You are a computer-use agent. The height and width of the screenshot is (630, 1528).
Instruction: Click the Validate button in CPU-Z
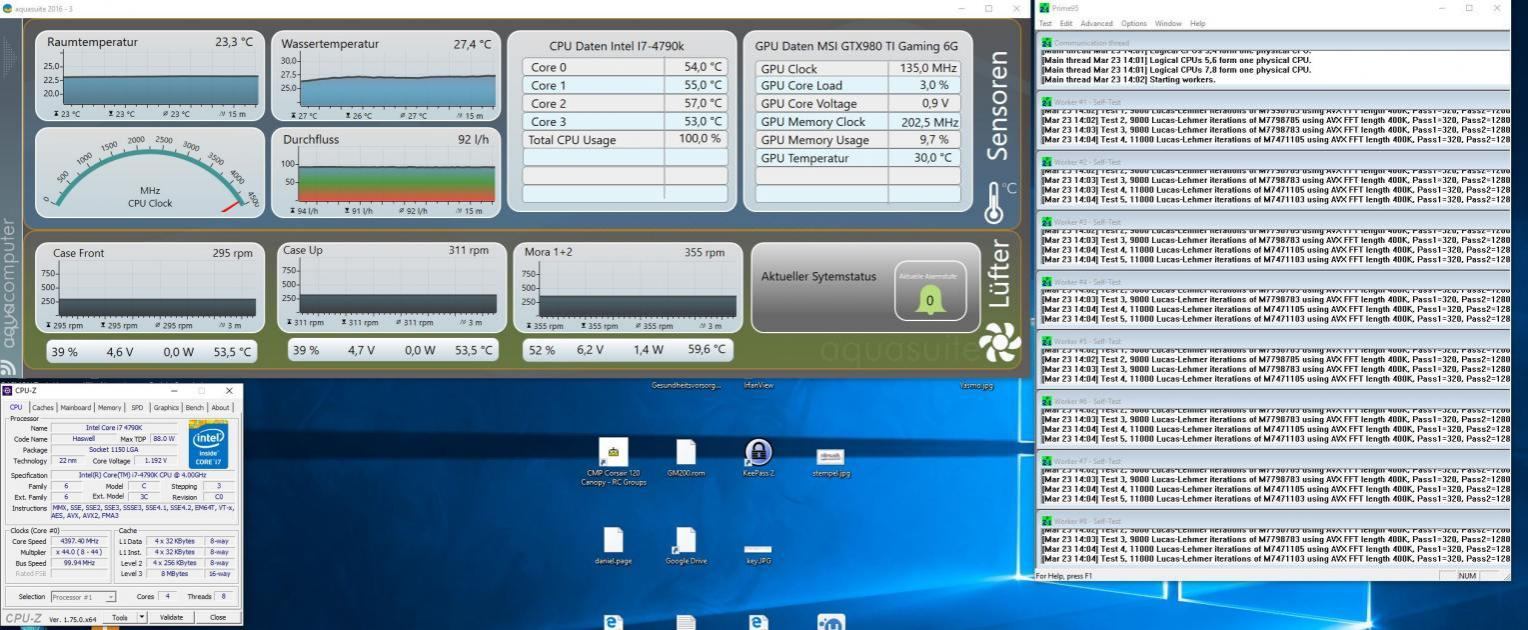pos(171,617)
